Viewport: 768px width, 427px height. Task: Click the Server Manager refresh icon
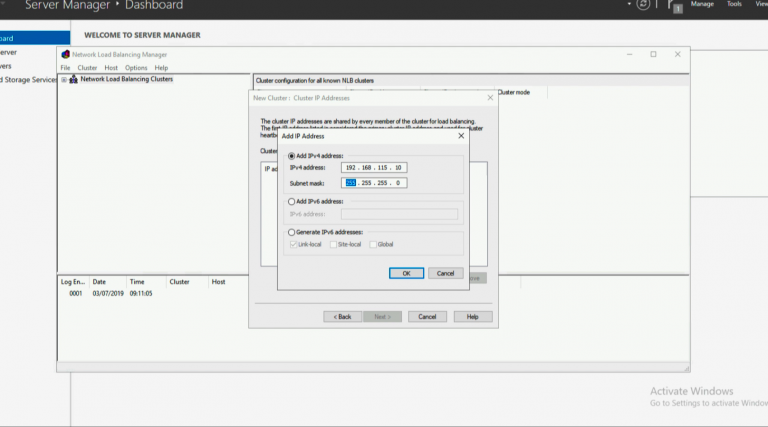tap(643, 5)
